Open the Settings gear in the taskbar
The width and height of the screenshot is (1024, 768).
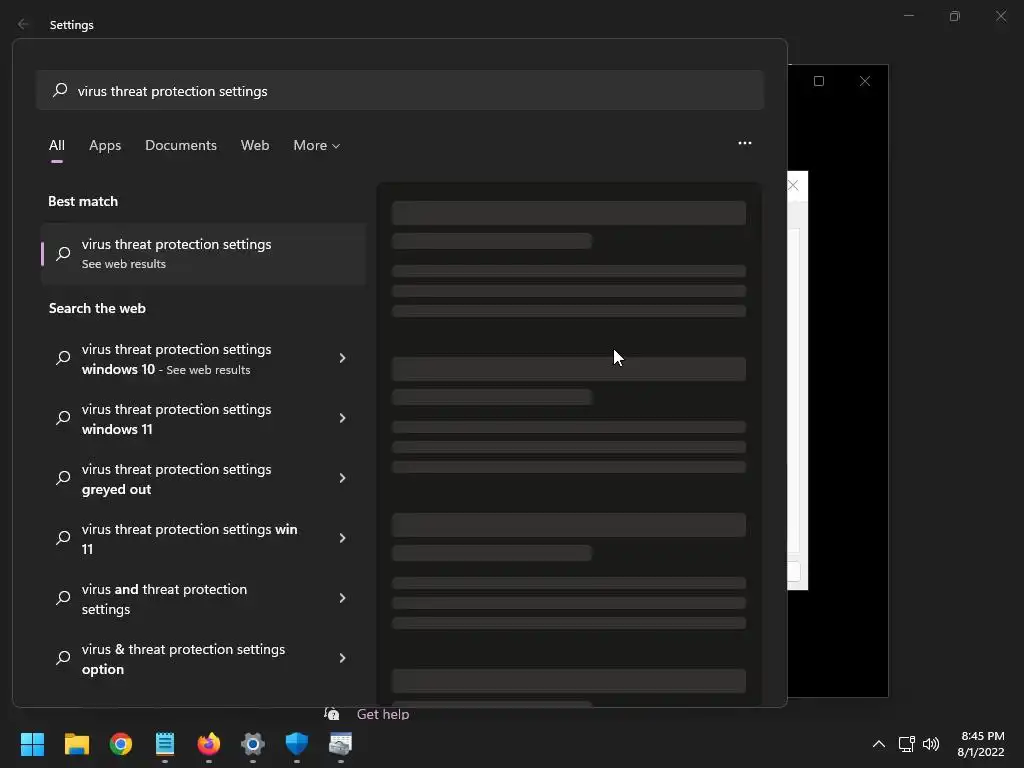click(253, 744)
